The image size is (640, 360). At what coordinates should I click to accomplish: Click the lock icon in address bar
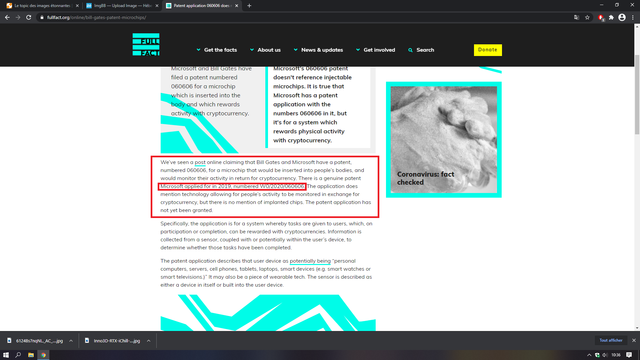coord(42,18)
